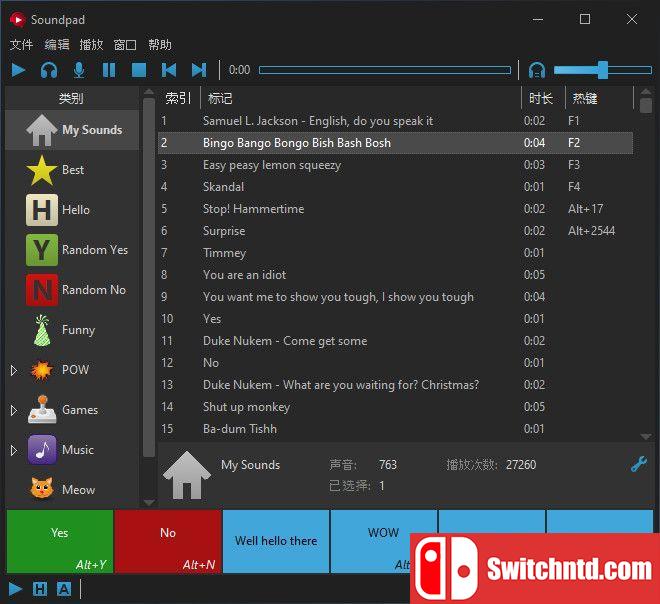Click the 类别 panel header
This screenshot has height=604, width=660.
pyautogui.click(x=72, y=98)
